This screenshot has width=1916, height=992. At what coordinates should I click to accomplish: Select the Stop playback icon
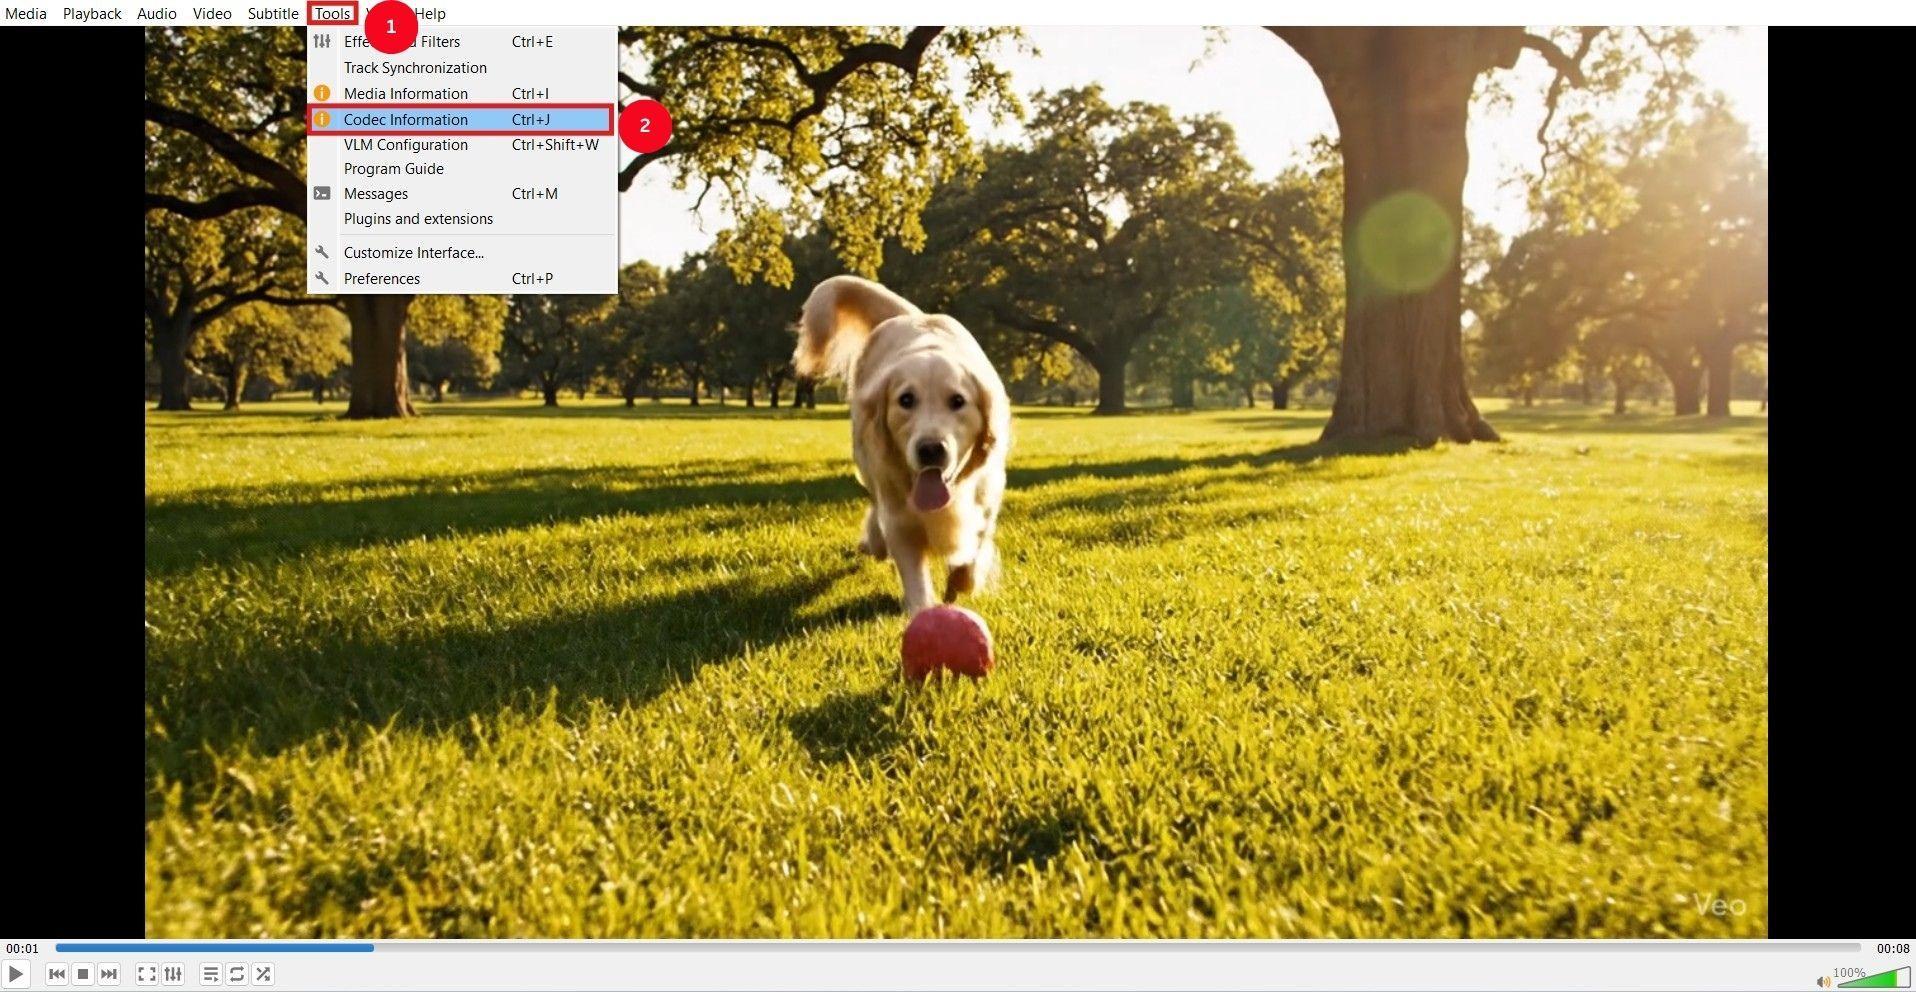(82, 973)
